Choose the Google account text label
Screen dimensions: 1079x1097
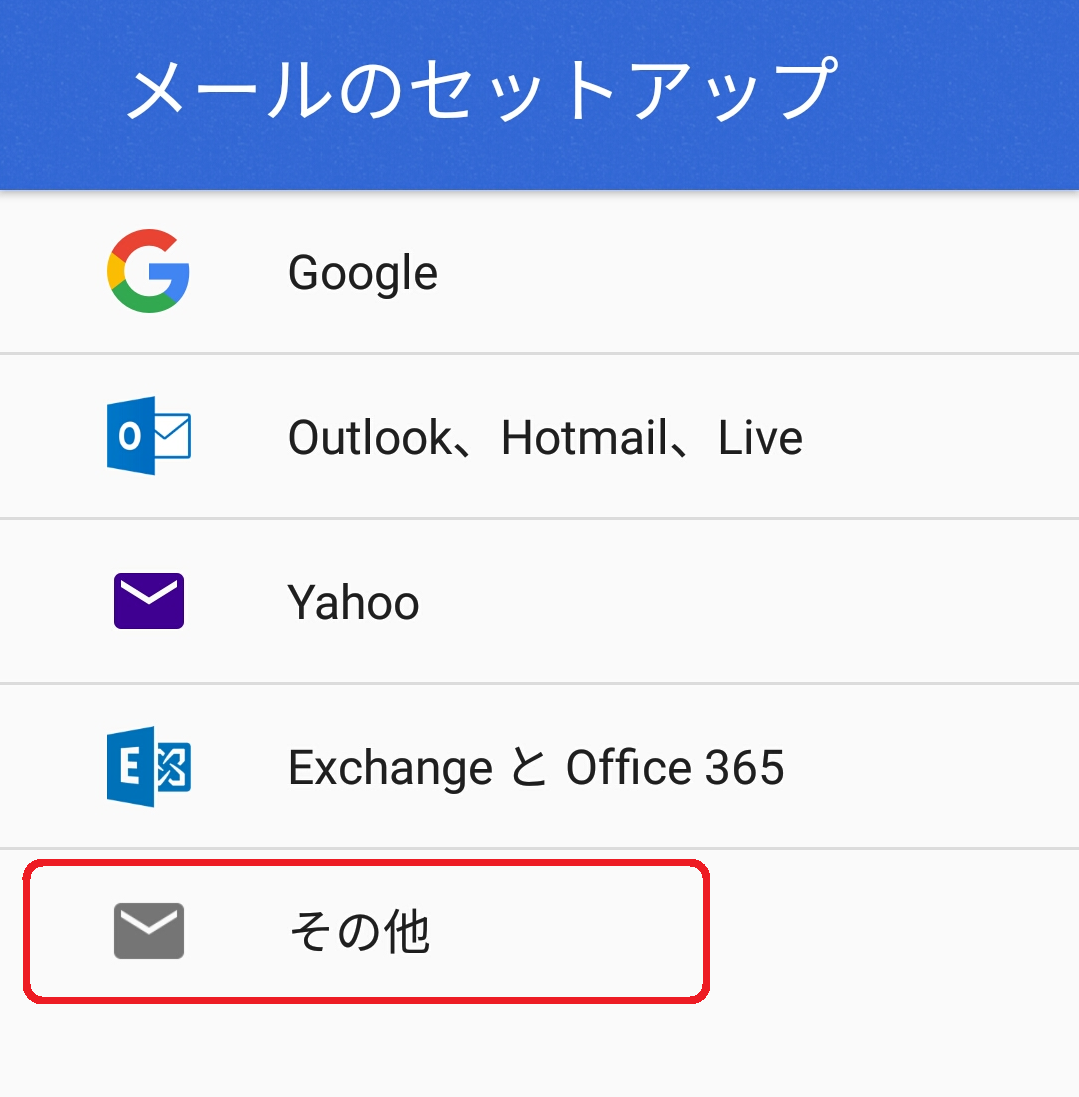(362, 273)
